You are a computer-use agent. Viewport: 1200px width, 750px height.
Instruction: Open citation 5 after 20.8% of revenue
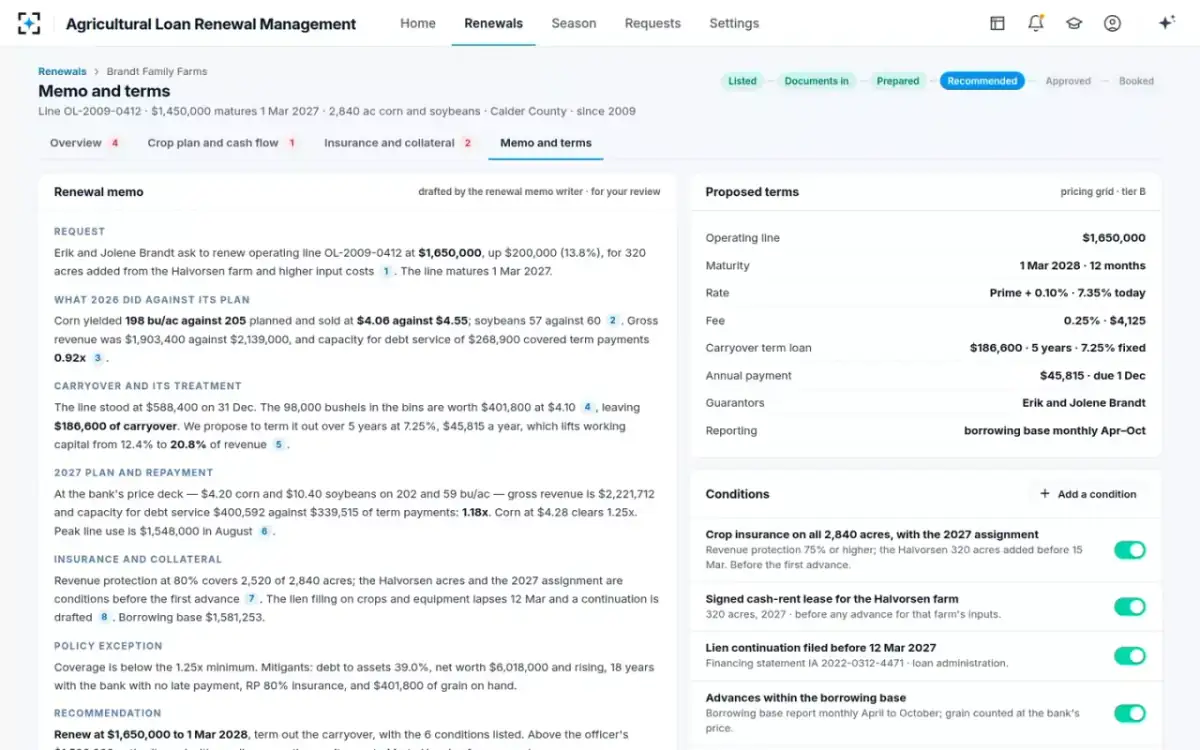279,444
